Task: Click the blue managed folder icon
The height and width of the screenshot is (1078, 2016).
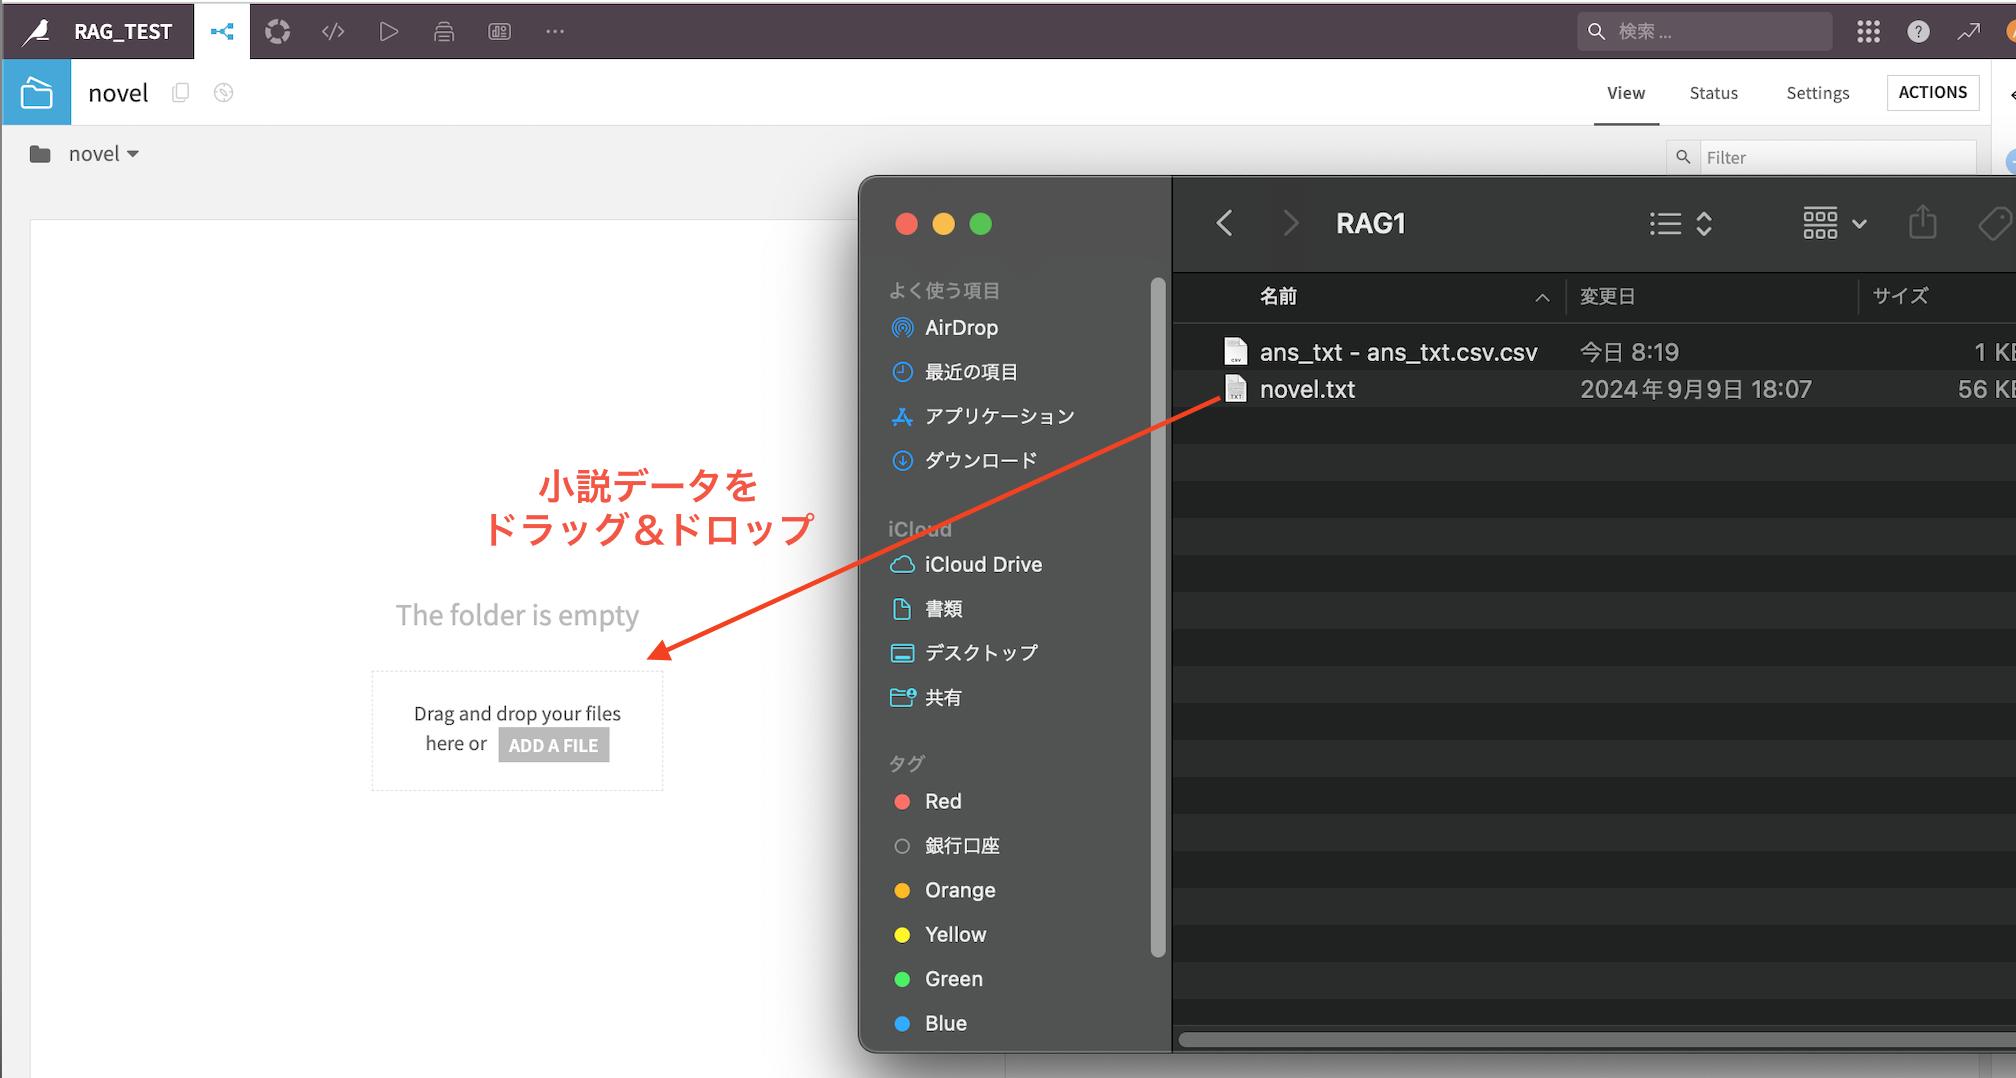Action: (37, 93)
